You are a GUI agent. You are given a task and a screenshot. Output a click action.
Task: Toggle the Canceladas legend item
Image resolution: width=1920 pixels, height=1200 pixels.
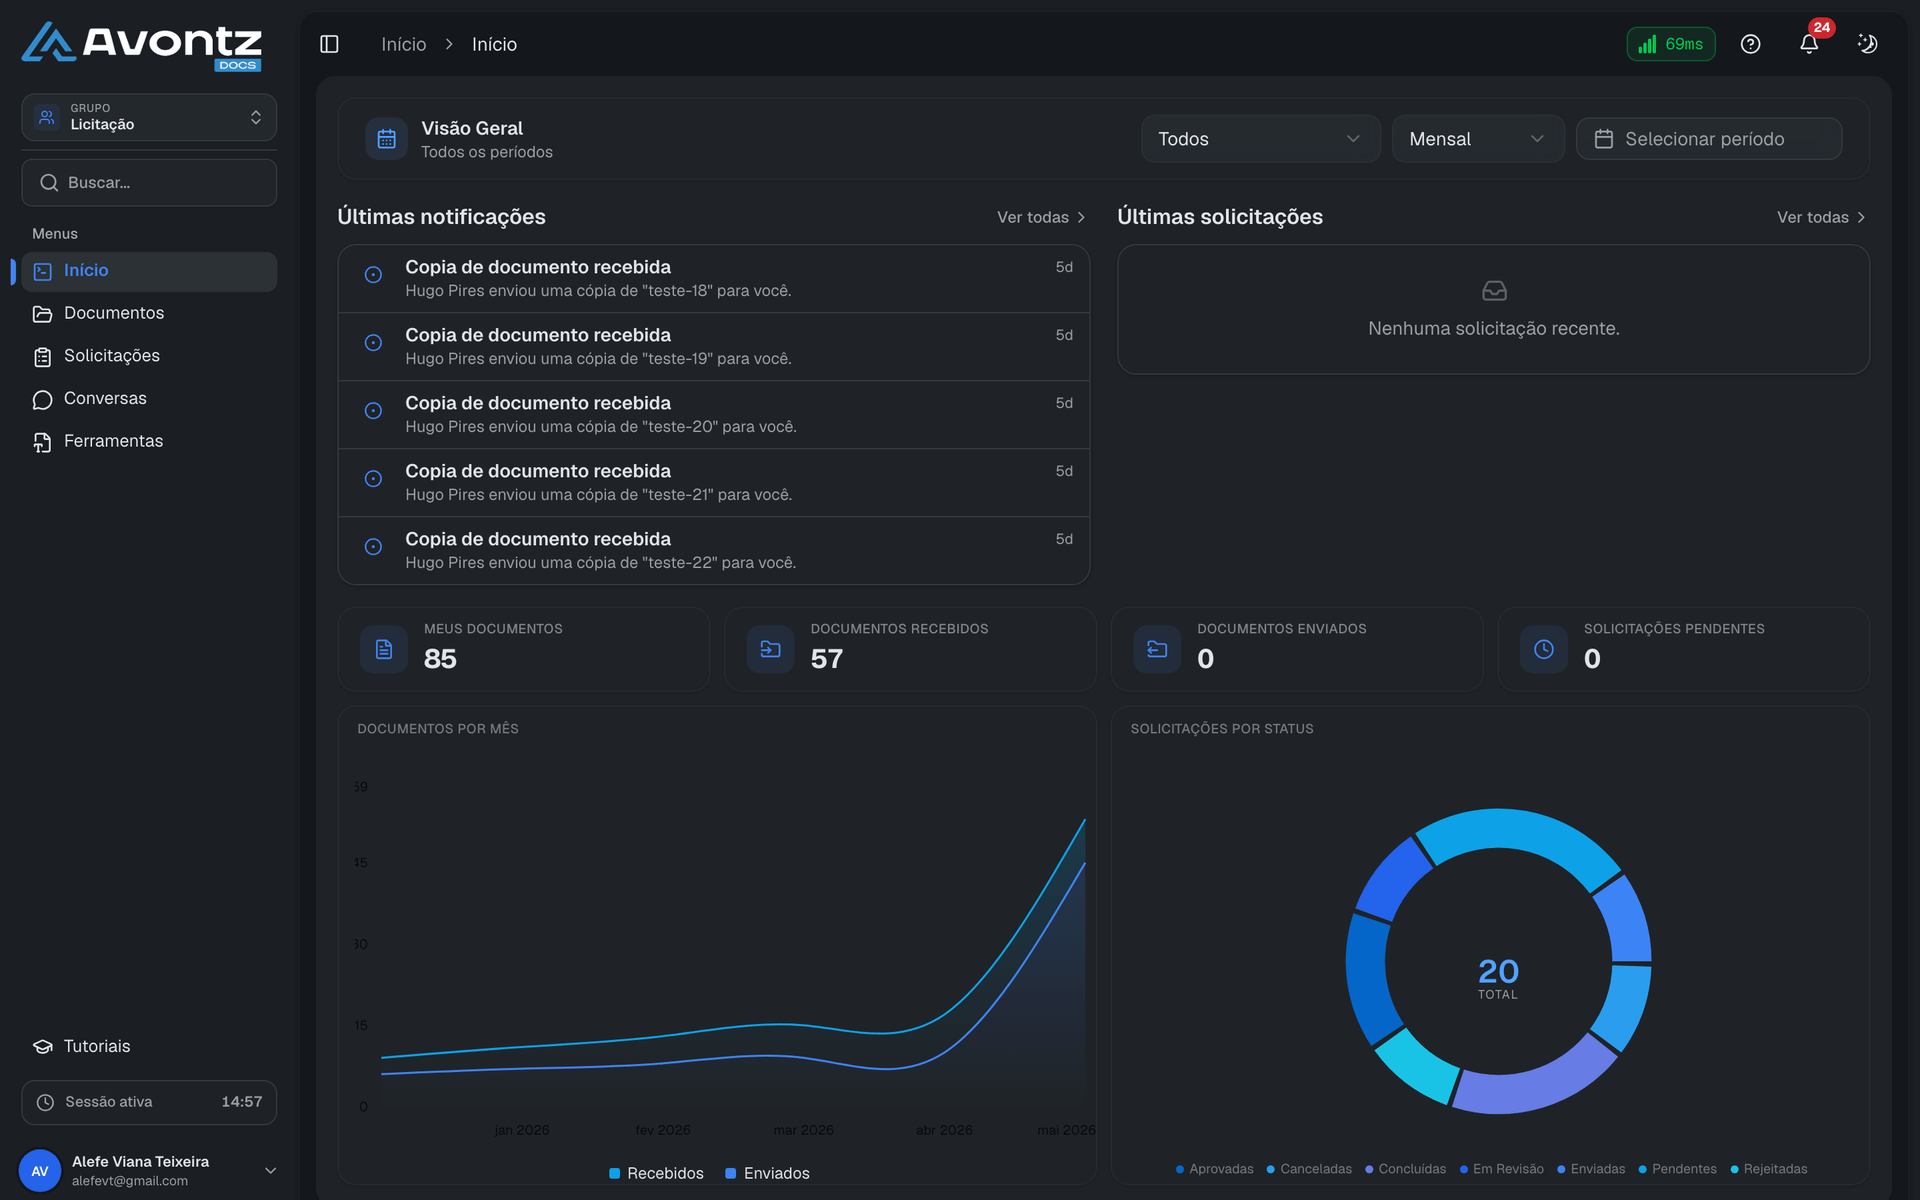coord(1309,1169)
